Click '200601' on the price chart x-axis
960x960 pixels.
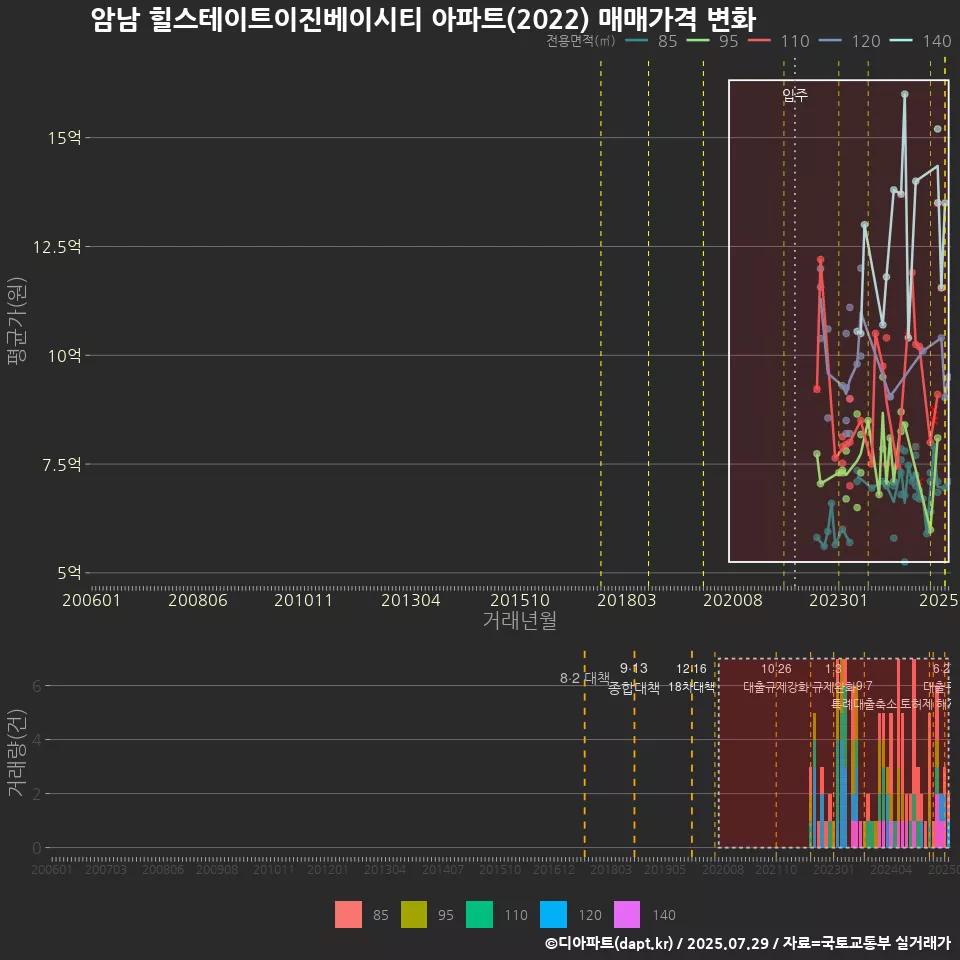[x=91, y=600]
